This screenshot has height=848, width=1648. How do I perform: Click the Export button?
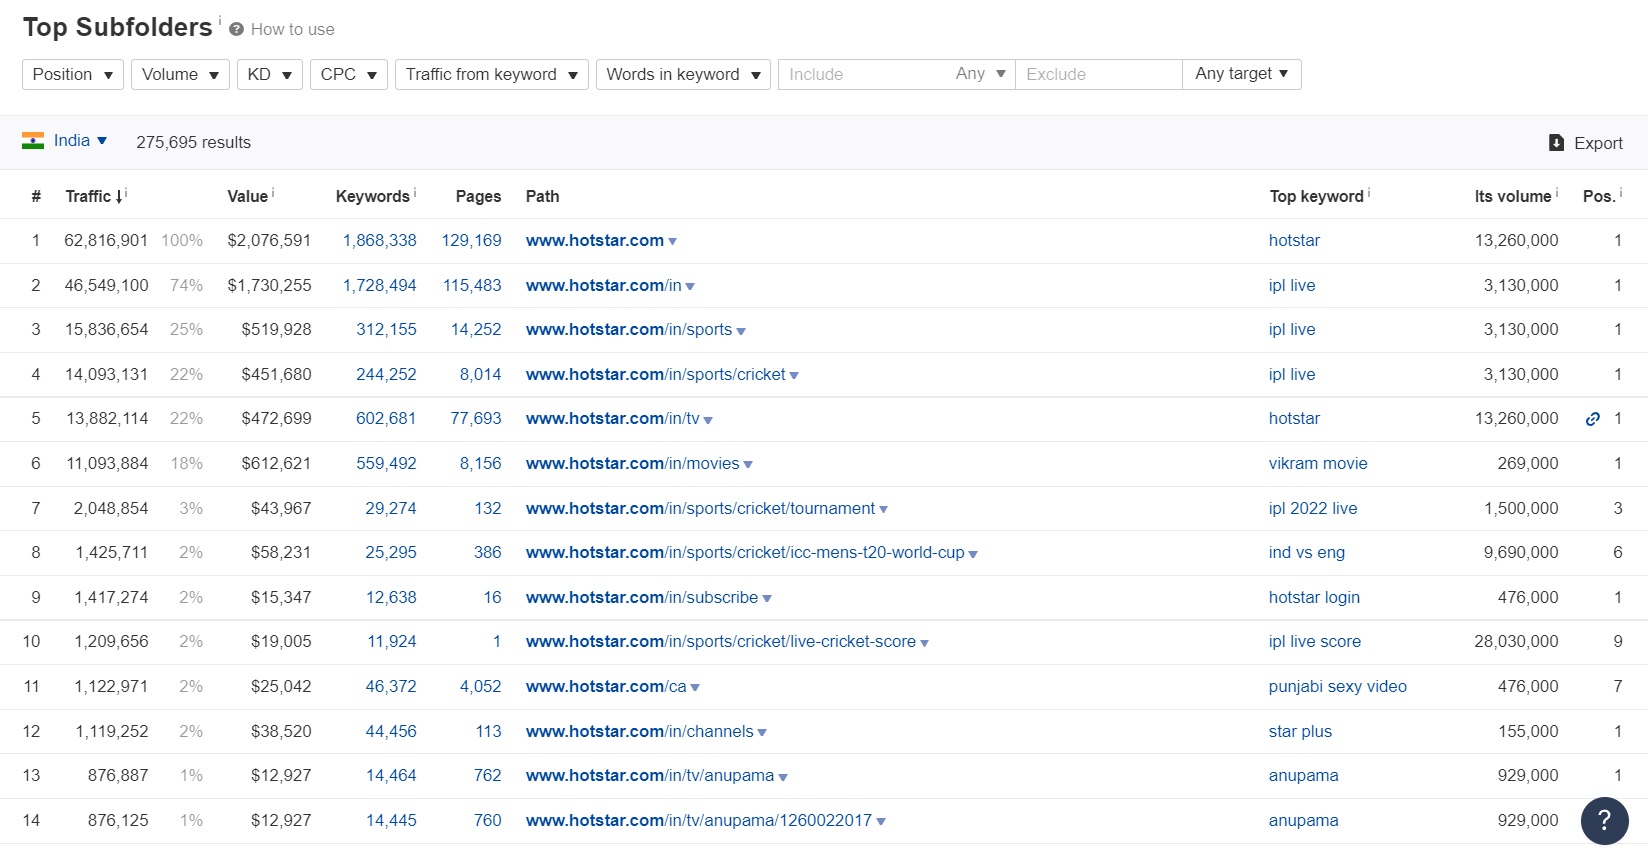pyautogui.click(x=1586, y=143)
